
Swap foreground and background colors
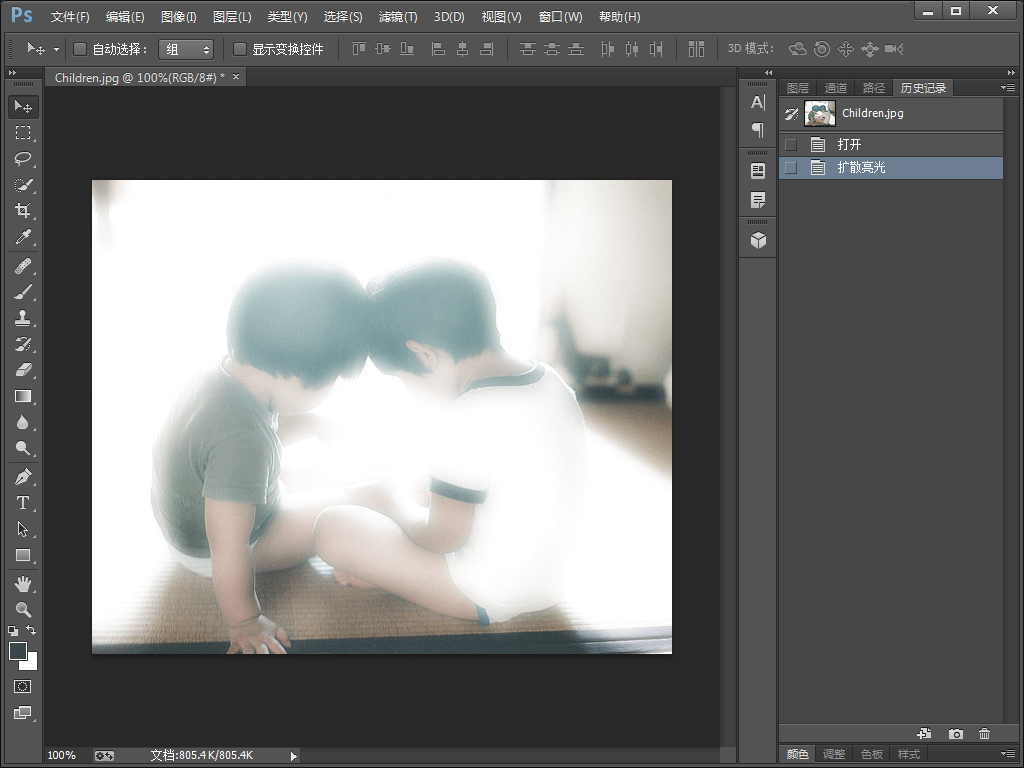point(31,630)
